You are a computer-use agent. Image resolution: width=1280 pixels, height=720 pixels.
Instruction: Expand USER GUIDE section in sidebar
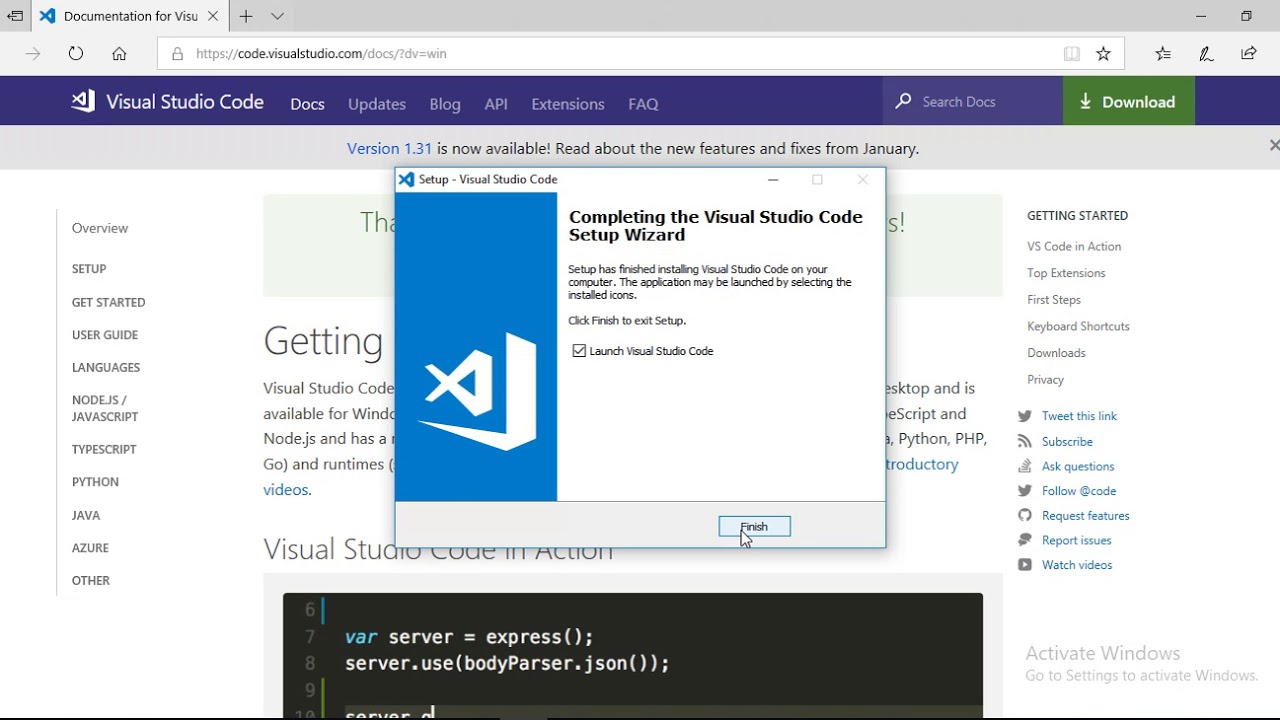point(105,335)
